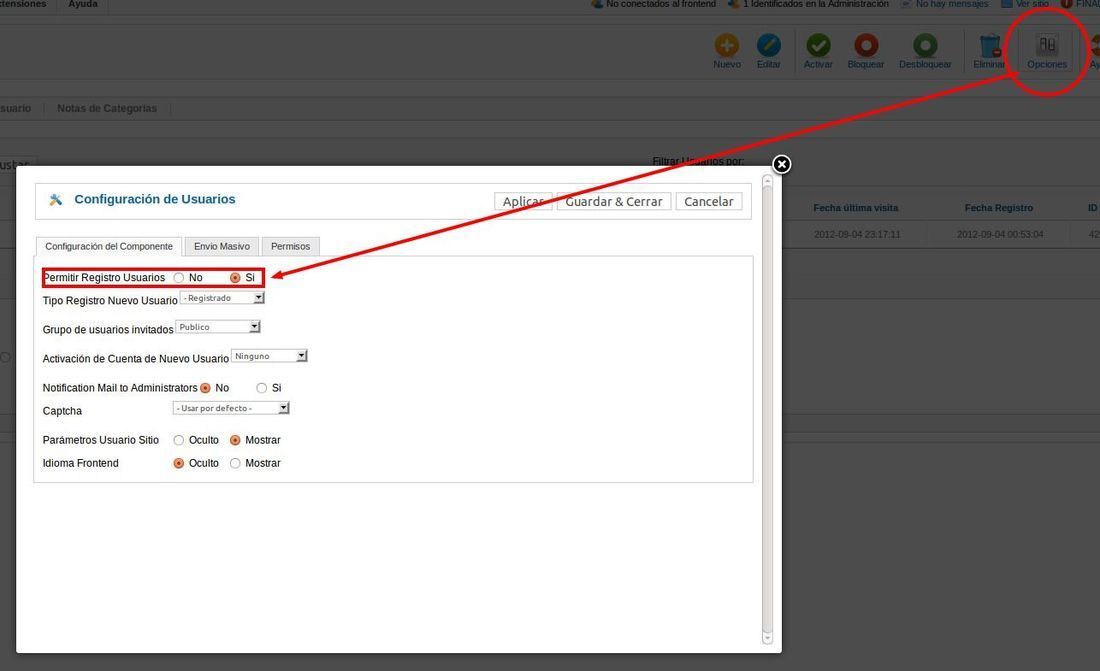Click the Bloquear red icon
This screenshot has width=1100, height=671.
(x=866, y=46)
